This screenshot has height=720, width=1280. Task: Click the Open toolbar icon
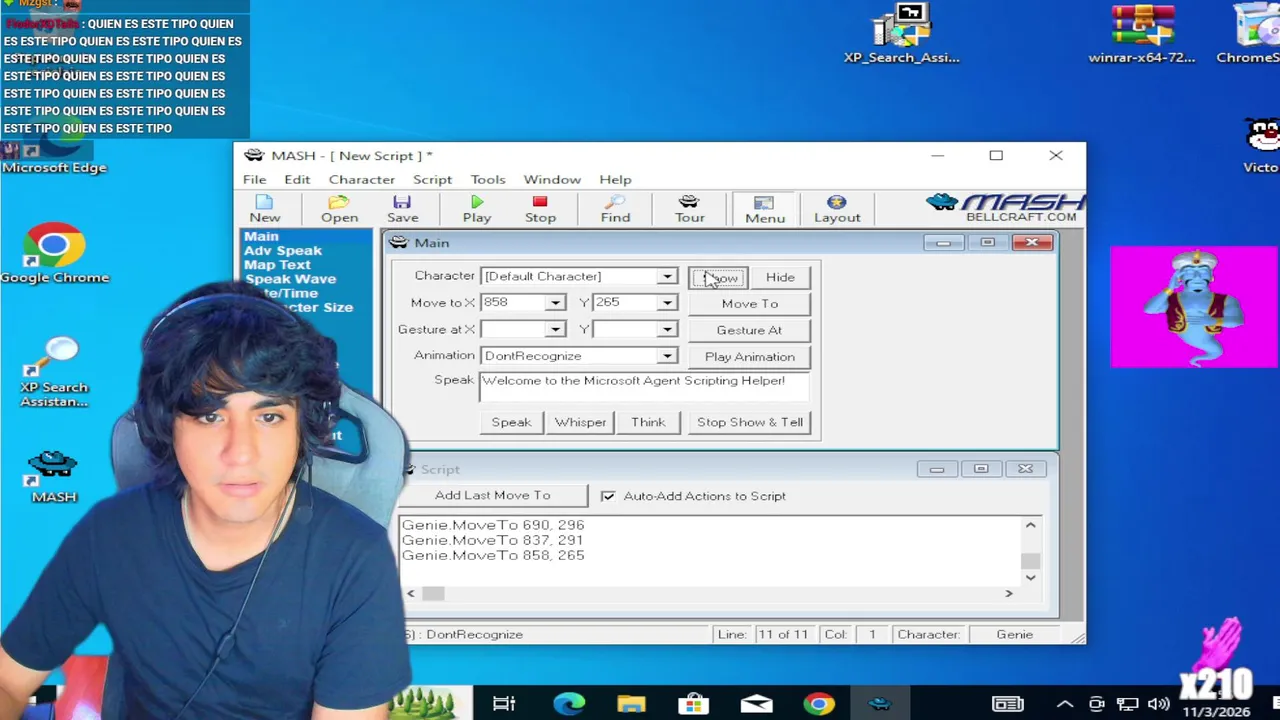pyautogui.click(x=339, y=209)
